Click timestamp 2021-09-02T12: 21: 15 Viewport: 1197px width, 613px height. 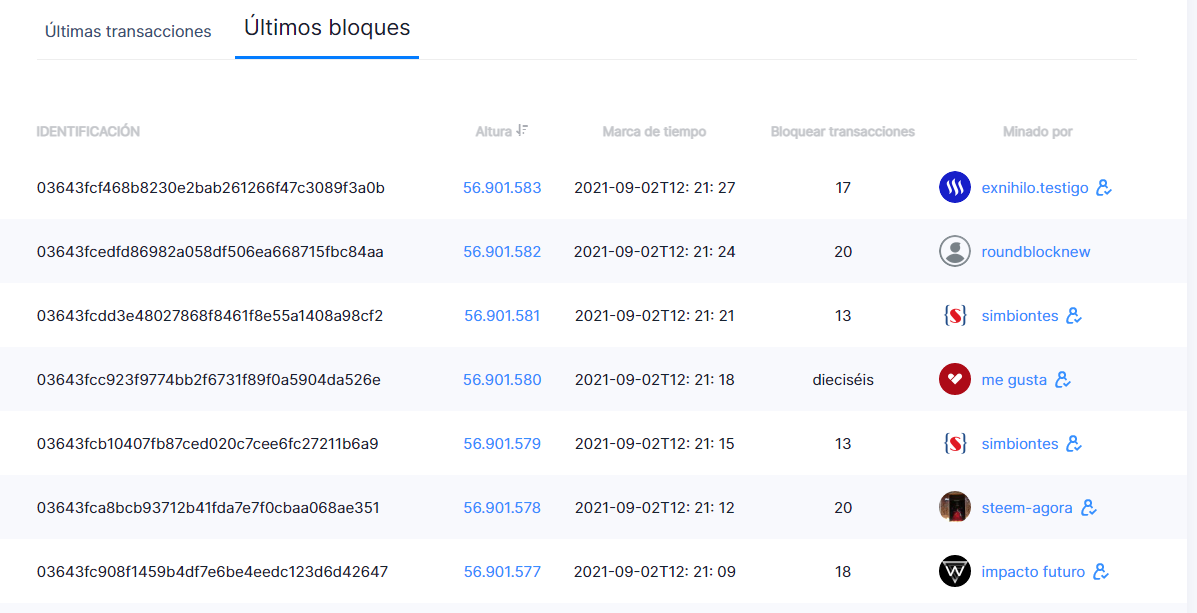coord(654,444)
